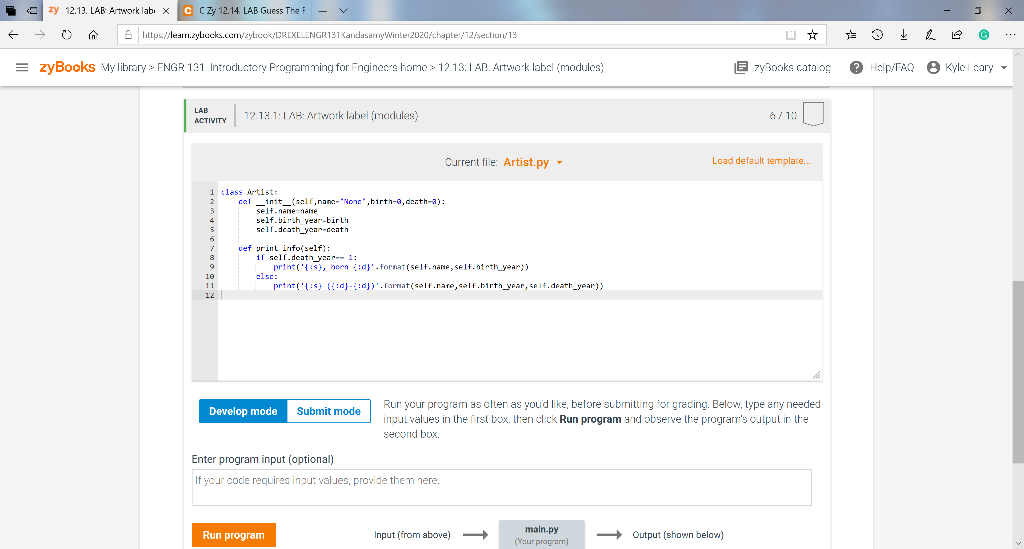Image resolution: width=1024 pixels, height=549 pixels.
Task: Click the URL address bar
Action: 457,35
